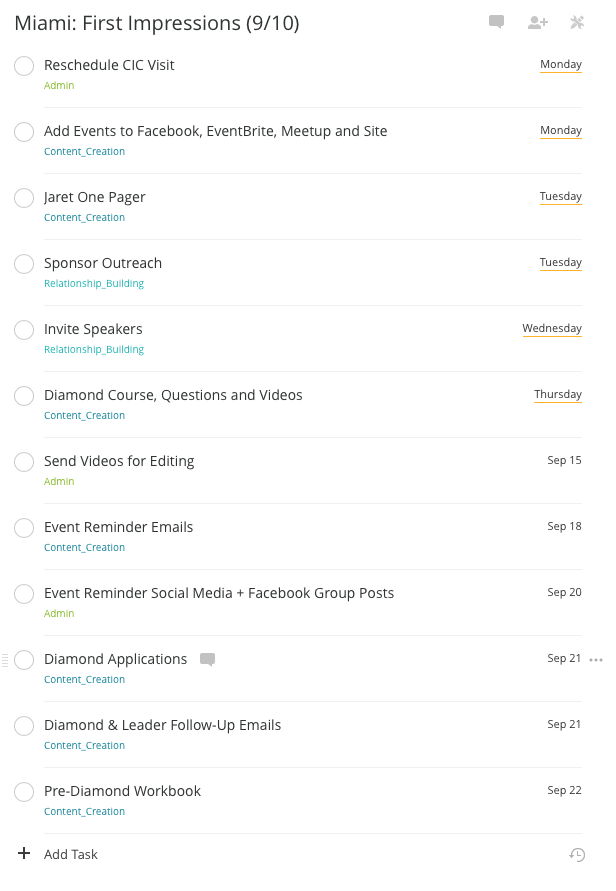616x891 pixels.
Task: Select project title Miami: First Impressions
Action: [x=157, y=23]
